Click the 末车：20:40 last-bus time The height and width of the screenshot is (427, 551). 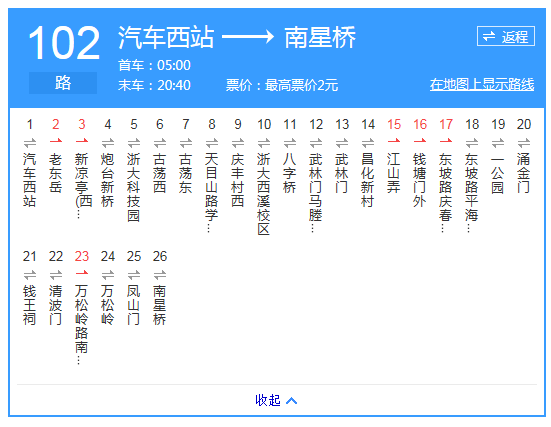coord(154,85)
